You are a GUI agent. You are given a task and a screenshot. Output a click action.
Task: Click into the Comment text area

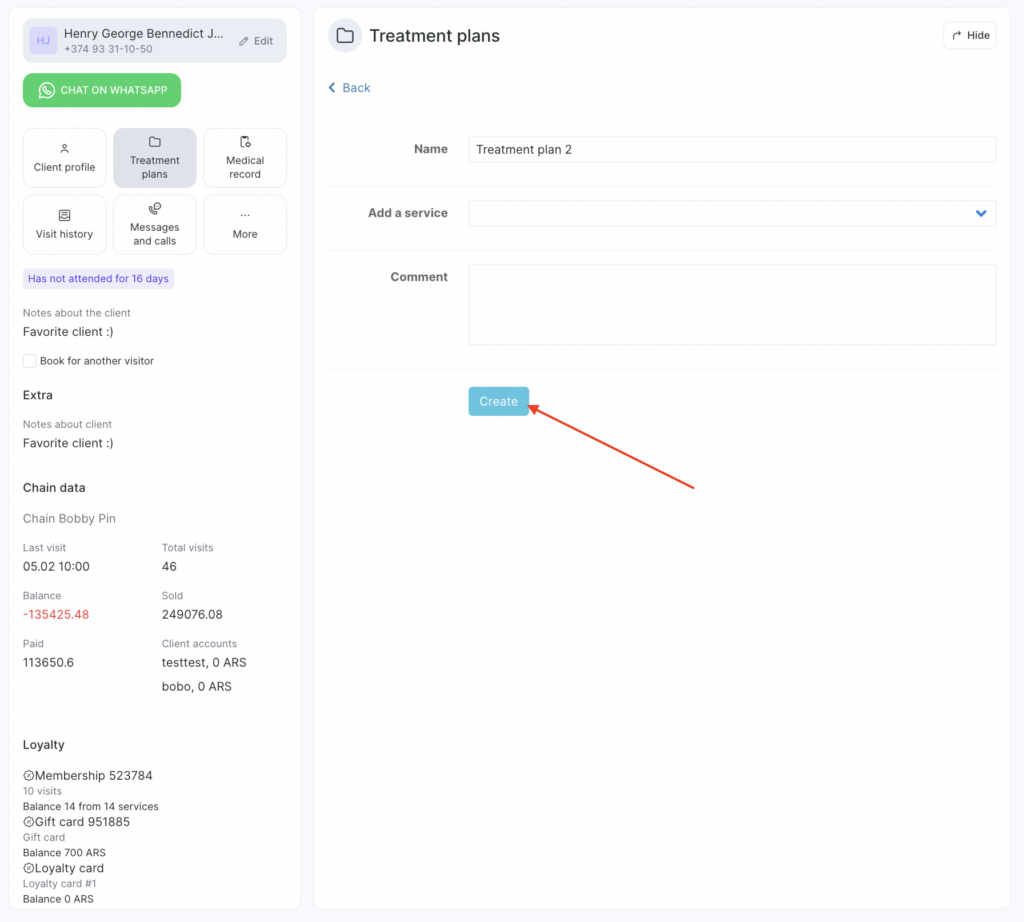(731, 304)
